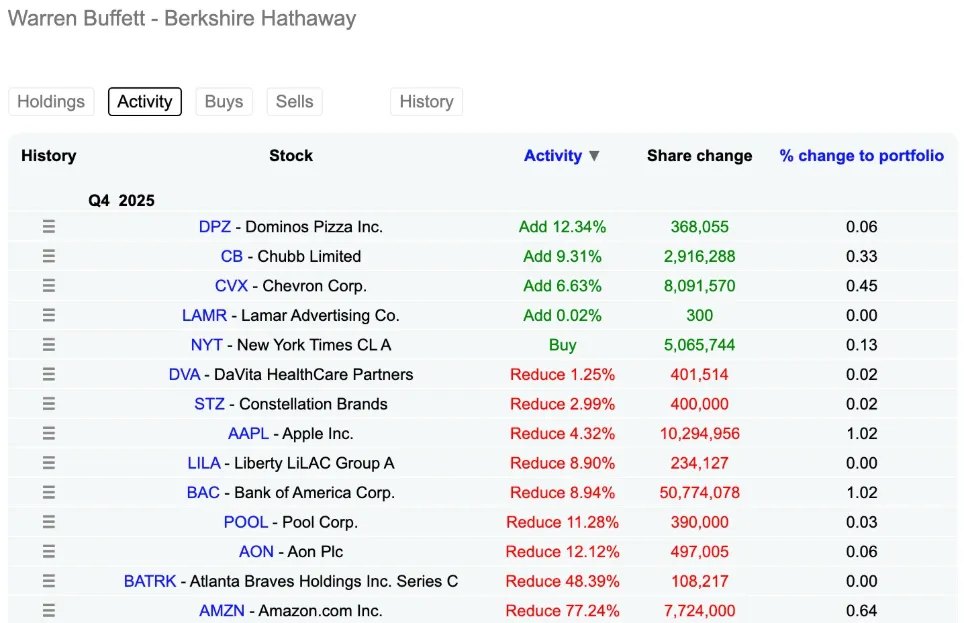966x623 pixels.
Task: Open the DPZ ticker link
Action: point(214,227)
